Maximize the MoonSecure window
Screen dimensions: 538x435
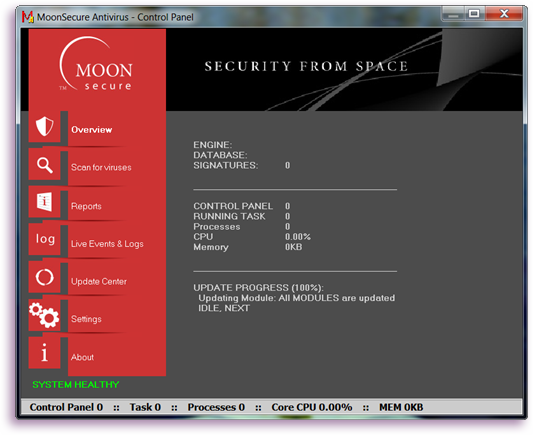coord(474,14)
